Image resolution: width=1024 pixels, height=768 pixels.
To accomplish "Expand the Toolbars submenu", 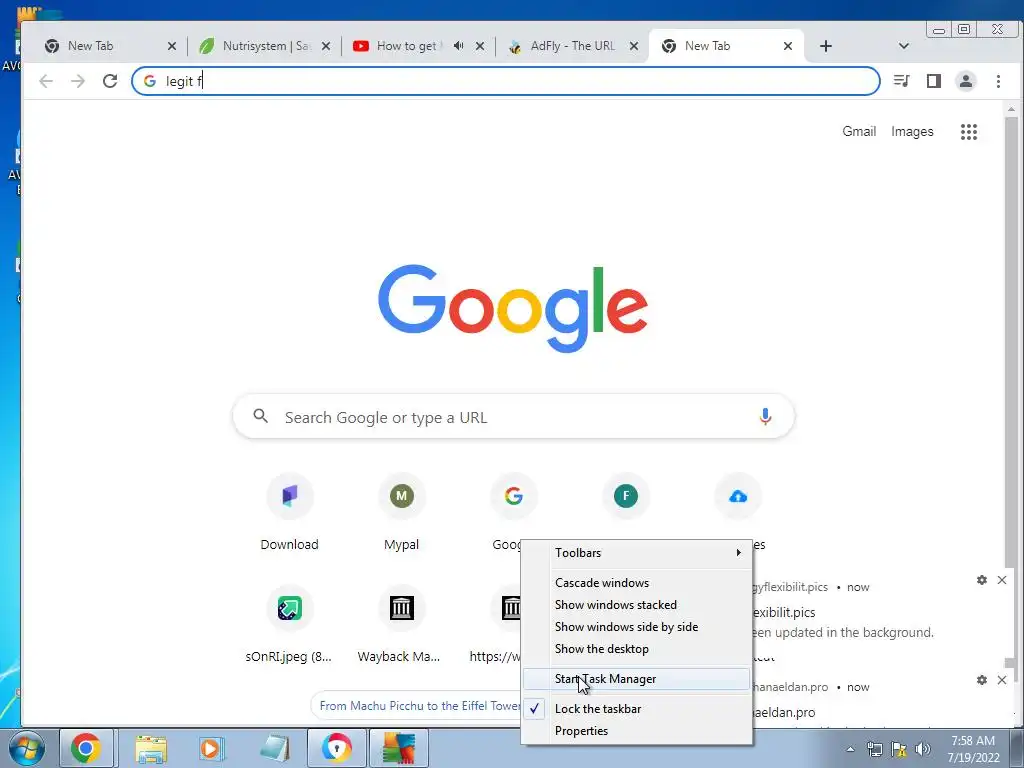I will [637, 552].
